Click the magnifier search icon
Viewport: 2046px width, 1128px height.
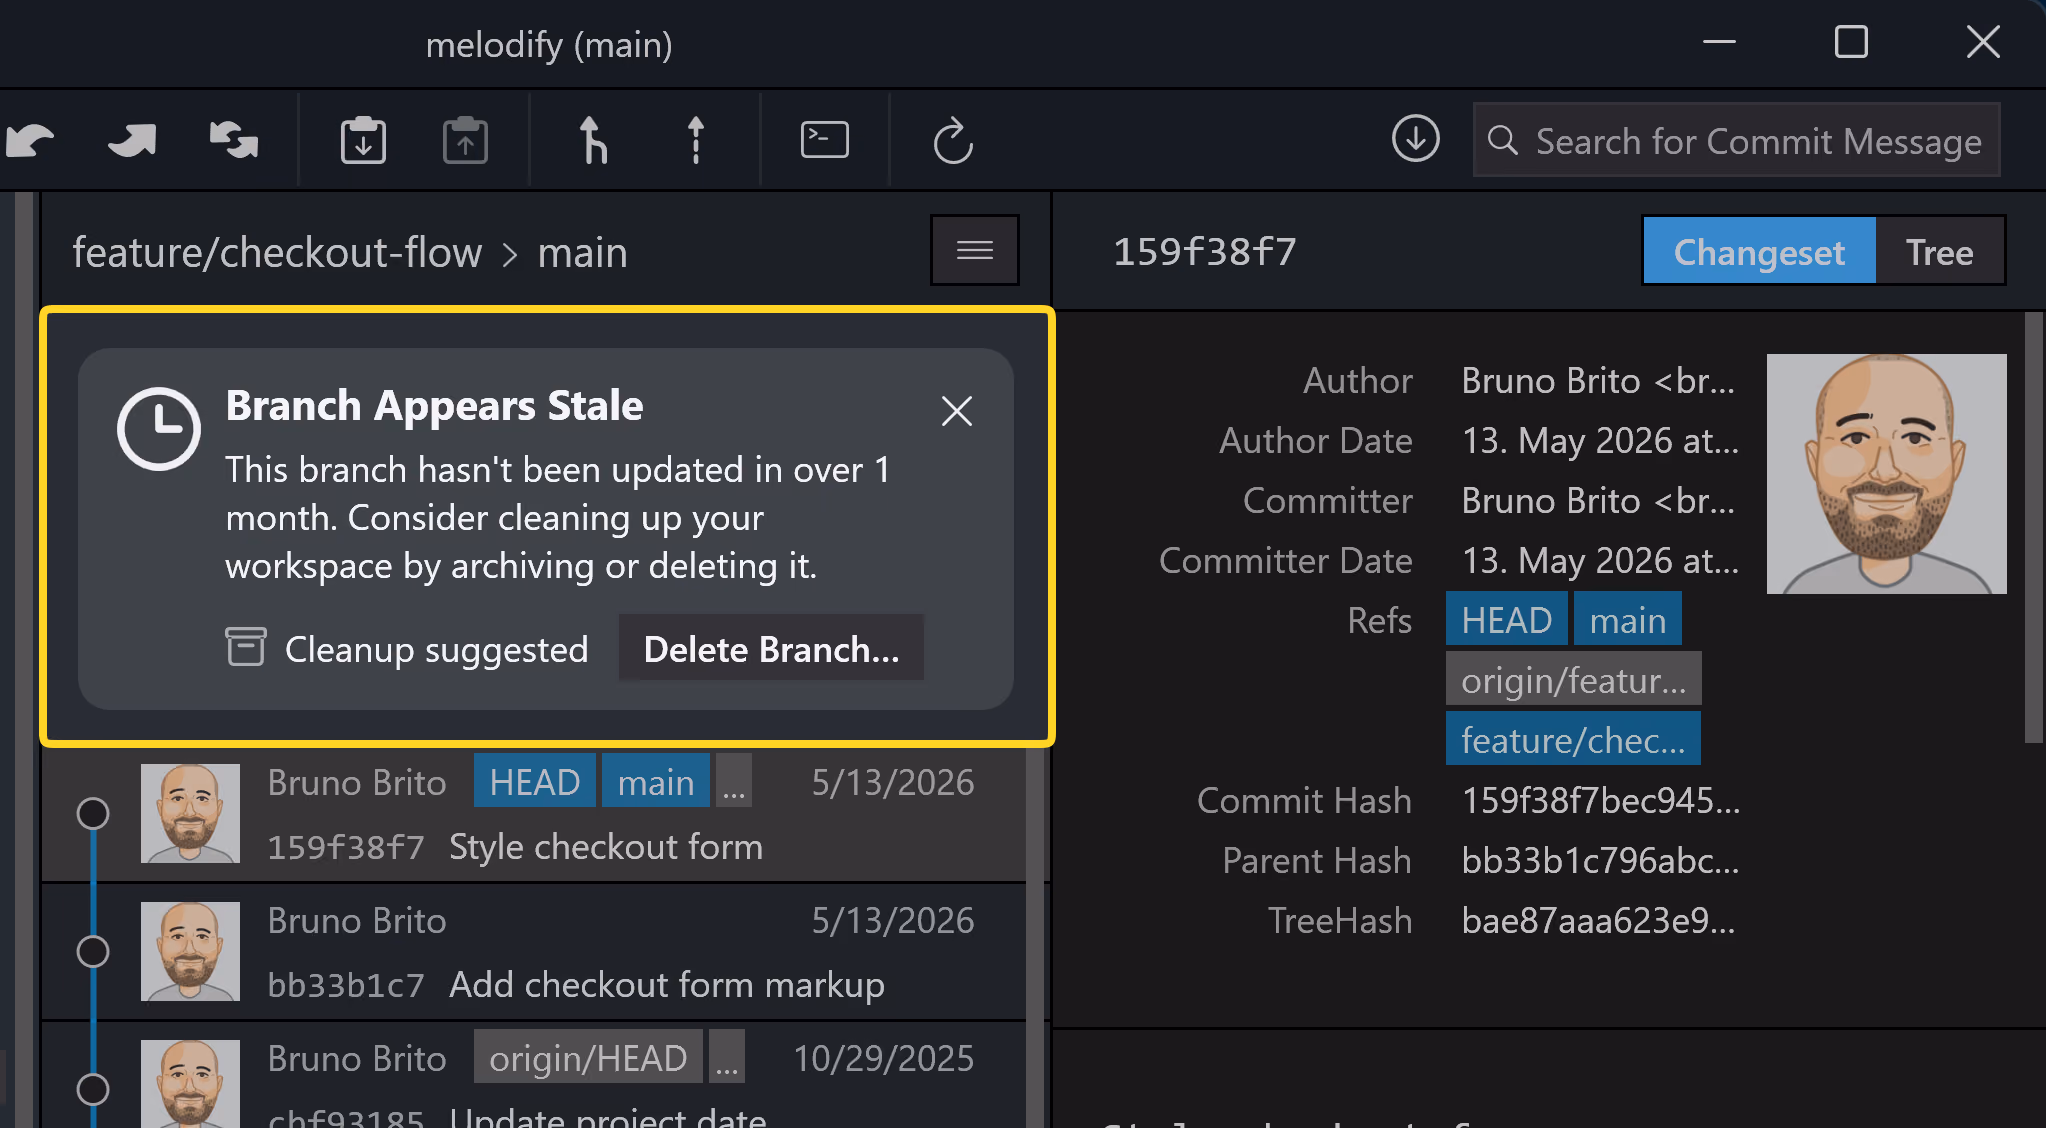tap(1502, 140)
